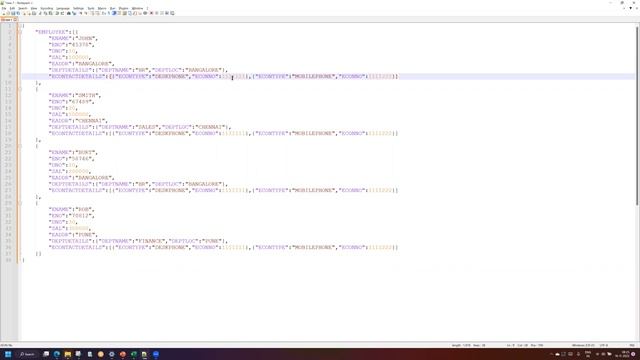
Task: Click the Save All toolbar icon
Action: pyautogui.click(x=18, y=13)
